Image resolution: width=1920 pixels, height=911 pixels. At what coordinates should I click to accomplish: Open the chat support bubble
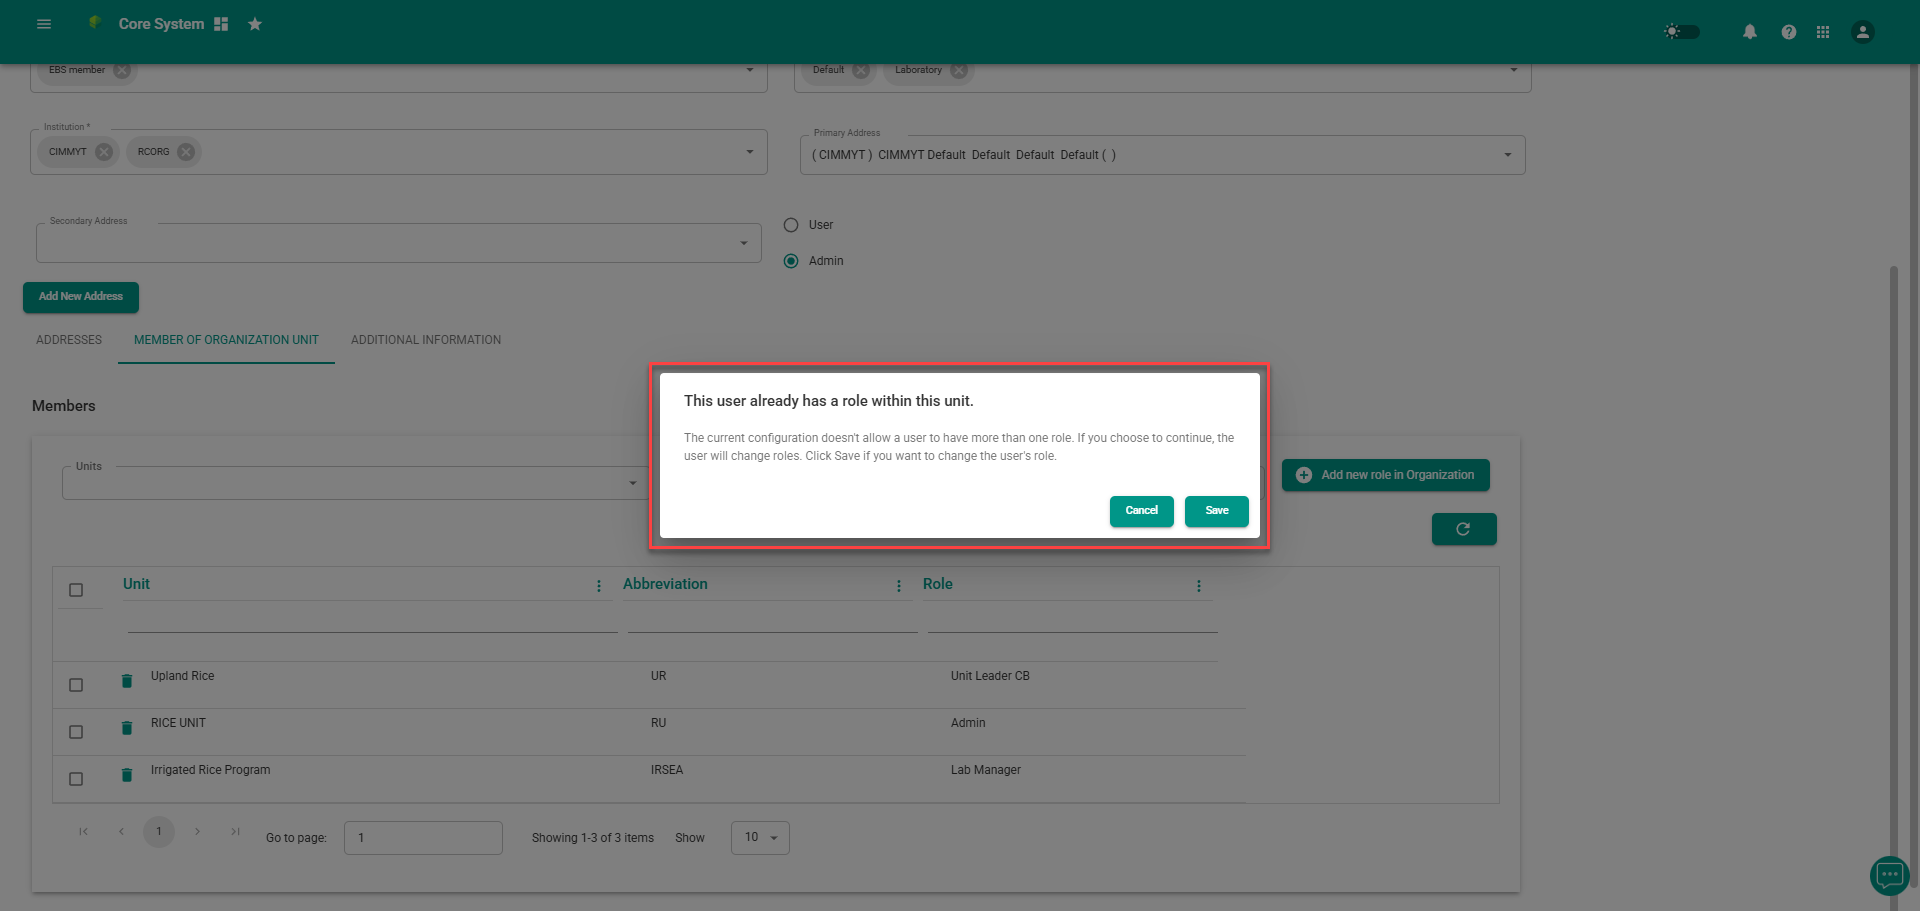coord(1888,875)
